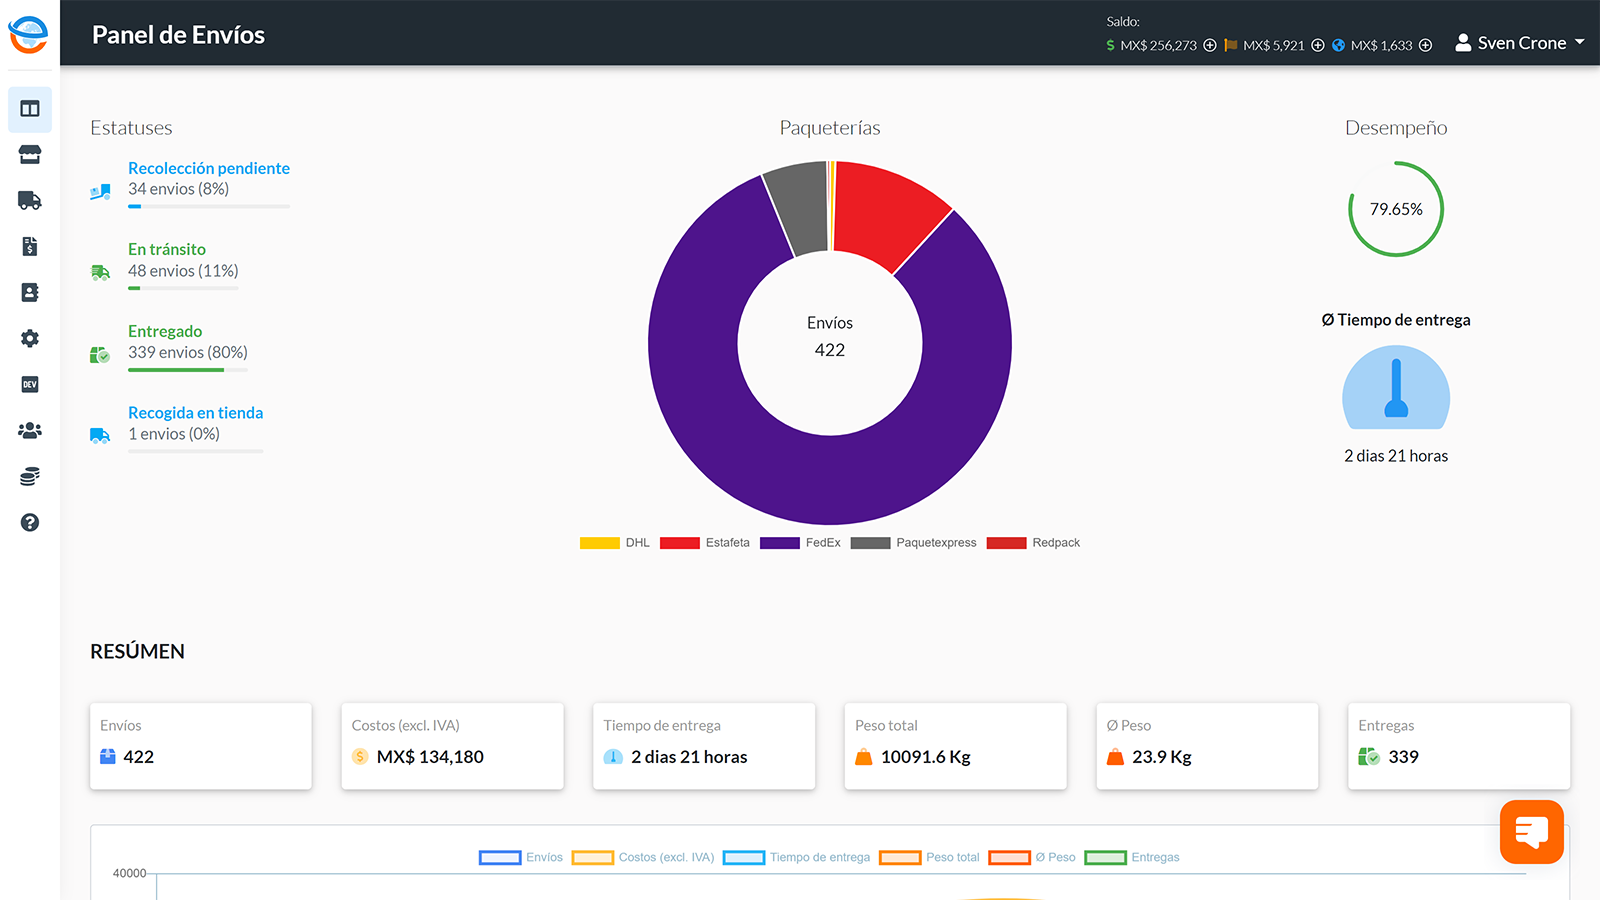Add funds to MX$ 256,273 balance
The width and height of the screenshot is (1600, 900).
(1210, 45)
